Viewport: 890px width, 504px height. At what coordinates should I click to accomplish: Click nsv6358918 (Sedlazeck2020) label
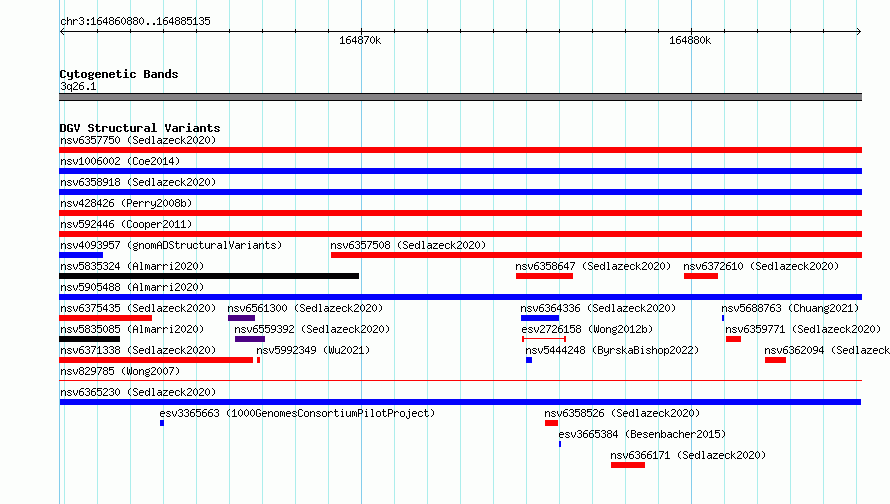(138, 182)
